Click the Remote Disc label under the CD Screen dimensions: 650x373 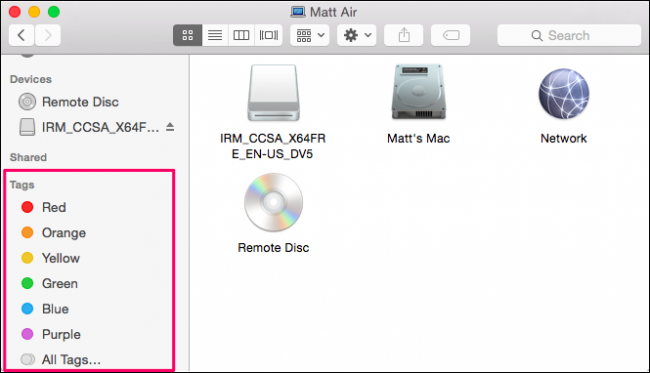tap(274, 248)
